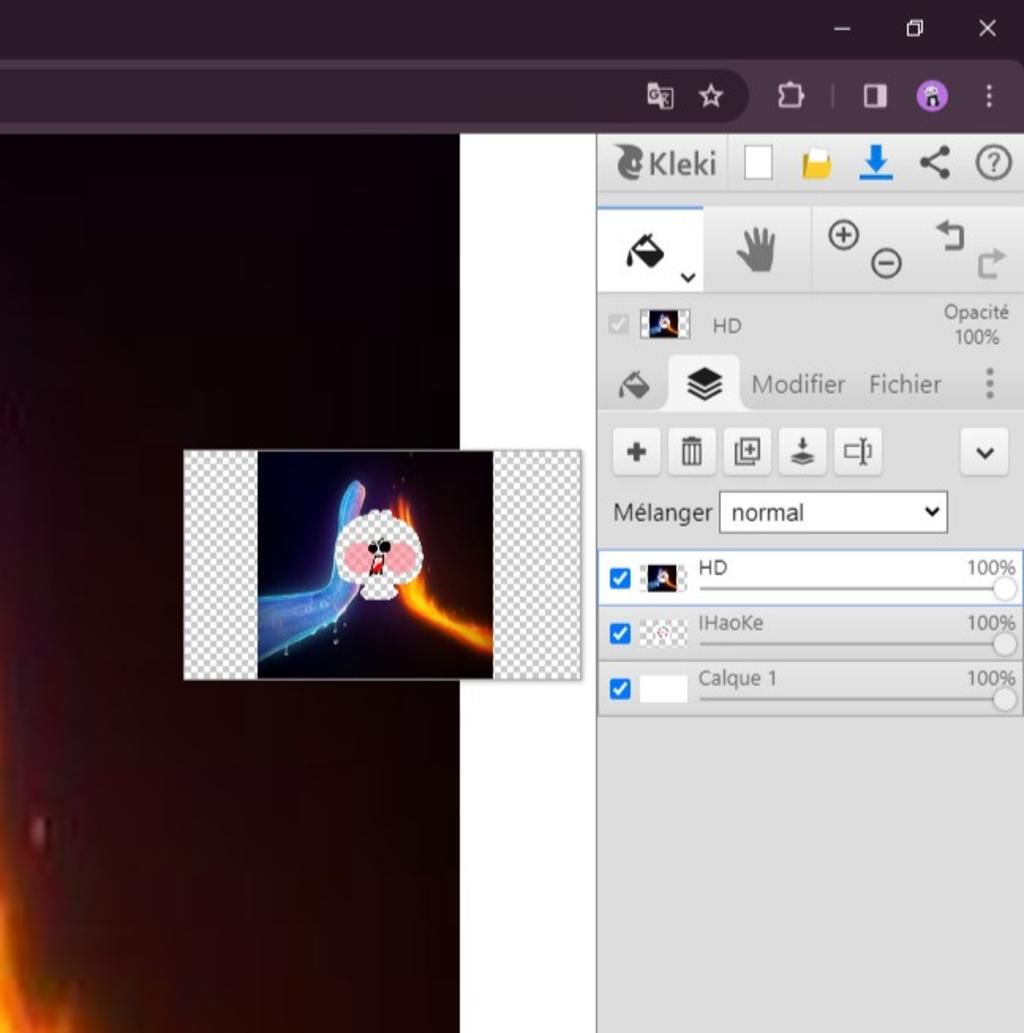Save image with the blue download arrow

coord(876,163)
